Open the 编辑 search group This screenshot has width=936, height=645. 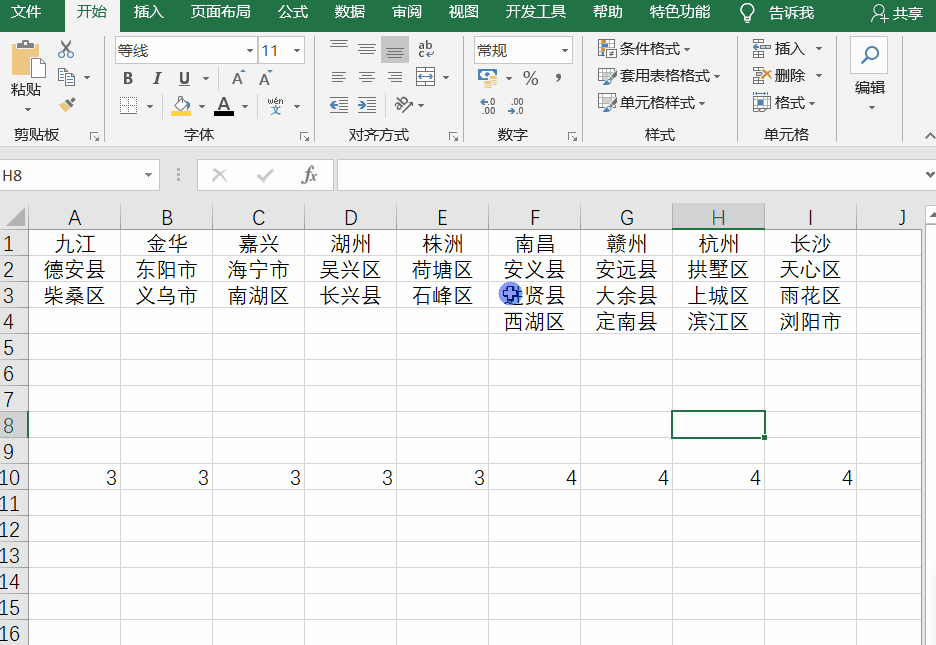(x=869, y=73)
